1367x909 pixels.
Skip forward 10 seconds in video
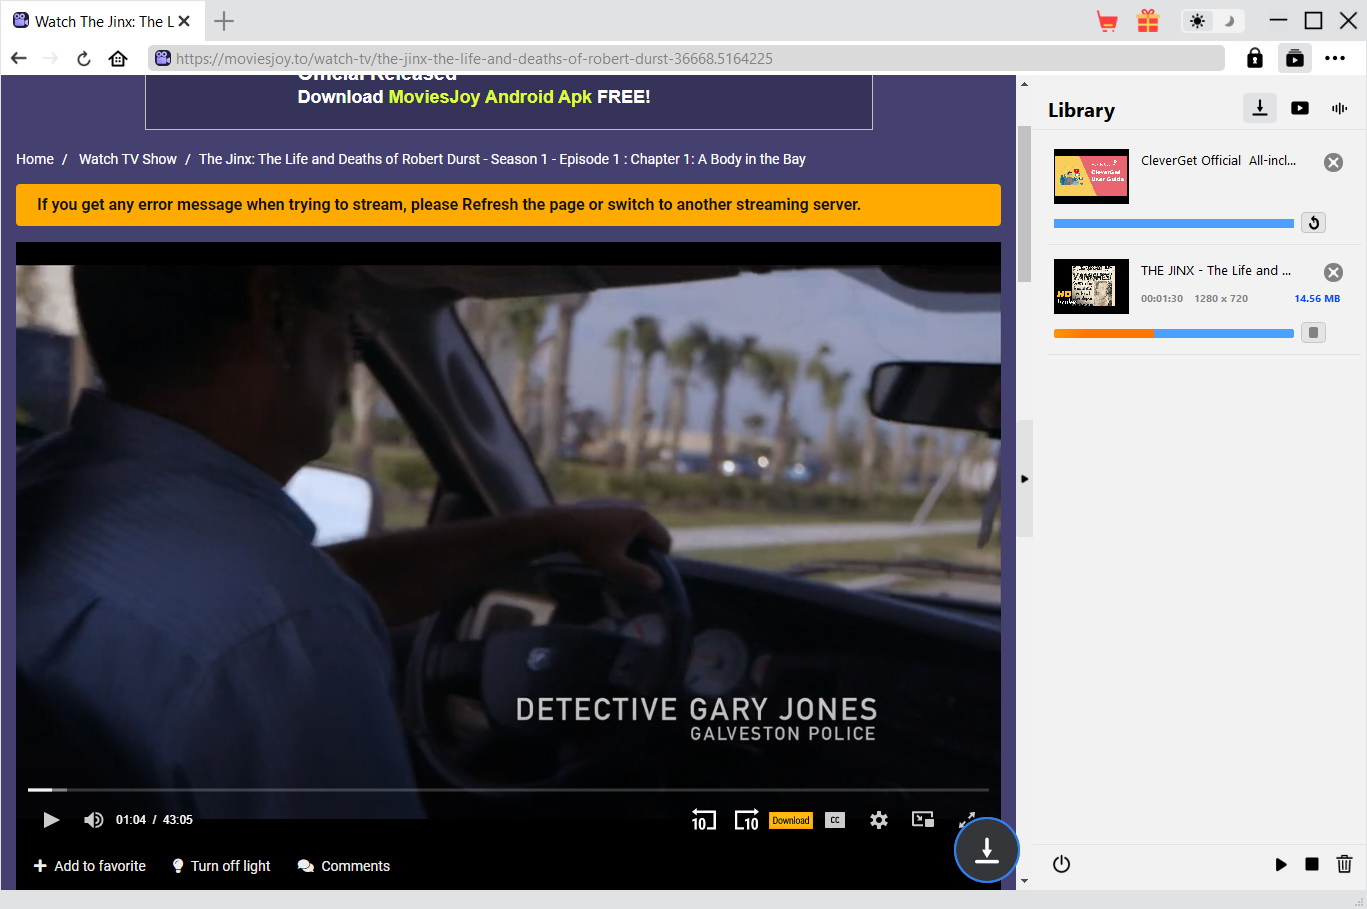point(747,820)
